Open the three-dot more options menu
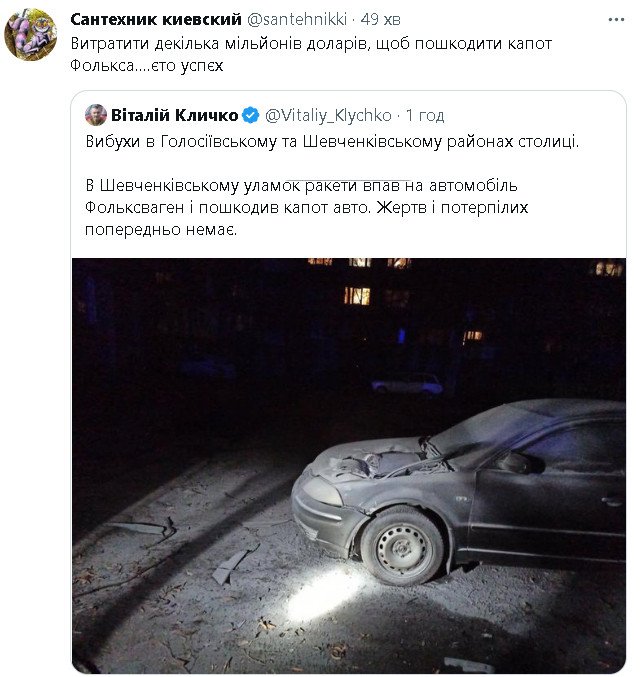The width and height of the screenshot is (643, 677). (x=616, y=20)
